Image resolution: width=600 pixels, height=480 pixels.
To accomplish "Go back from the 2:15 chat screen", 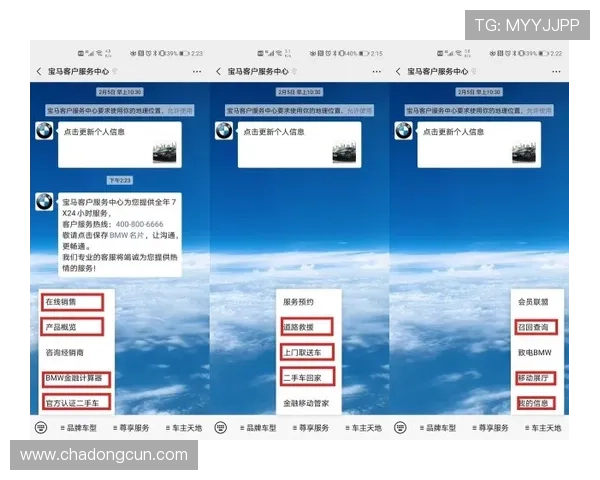I will (x=218, y=71).
